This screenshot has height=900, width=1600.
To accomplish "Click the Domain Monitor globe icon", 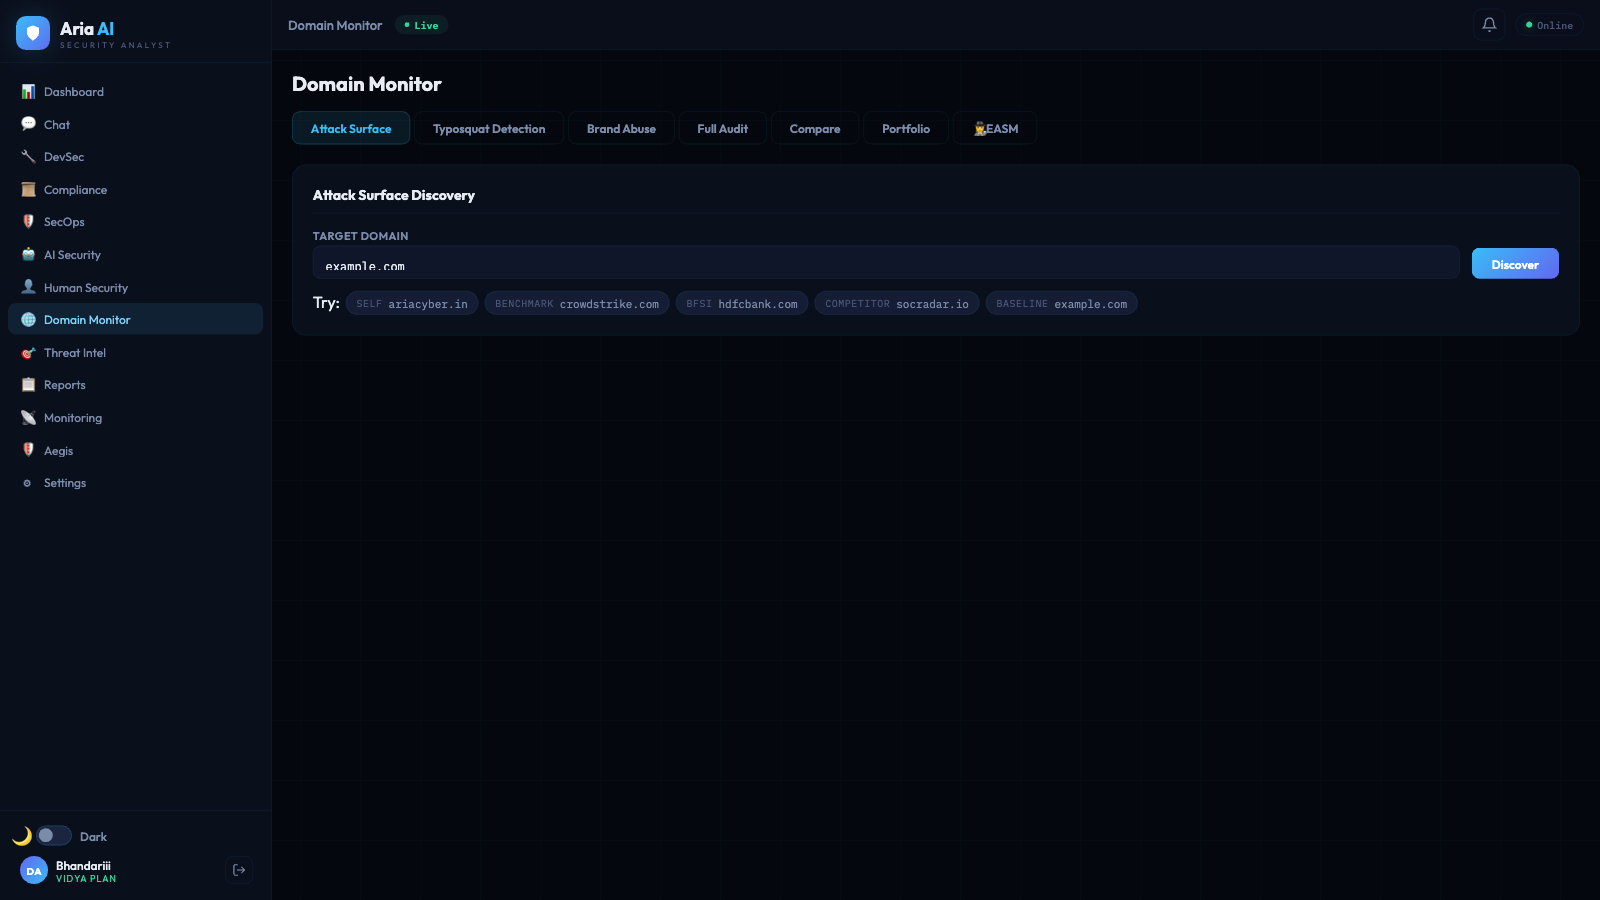I will tap(28, 320).
